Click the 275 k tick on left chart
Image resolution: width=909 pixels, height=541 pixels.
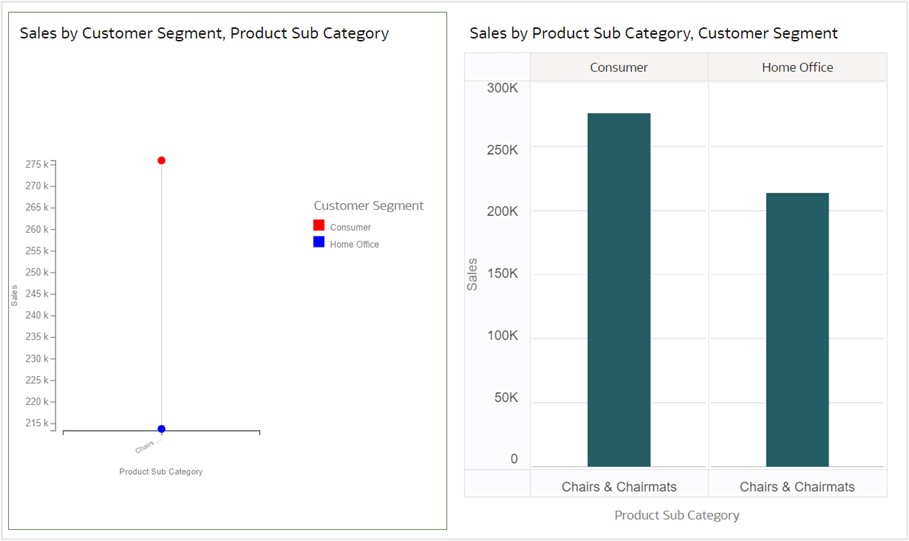37,164
